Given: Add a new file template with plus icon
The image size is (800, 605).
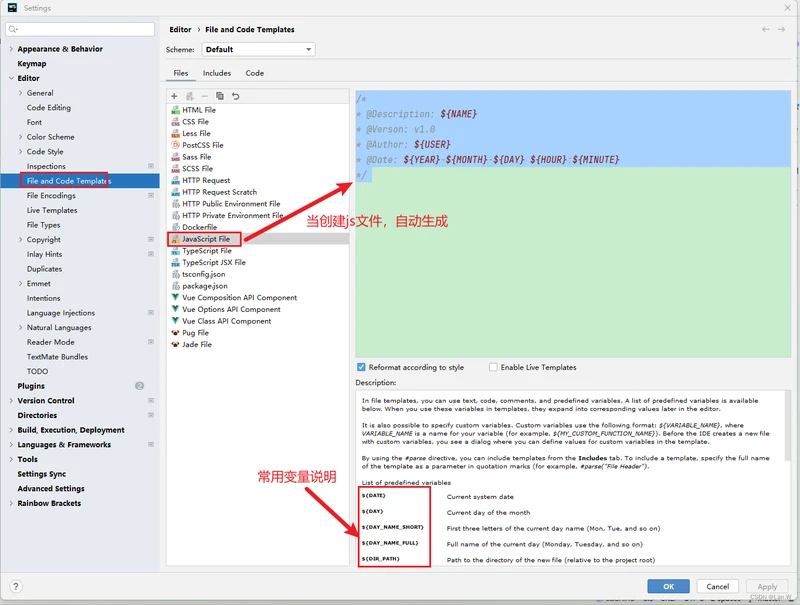Looking at the screenshot, I should [174, 96].
